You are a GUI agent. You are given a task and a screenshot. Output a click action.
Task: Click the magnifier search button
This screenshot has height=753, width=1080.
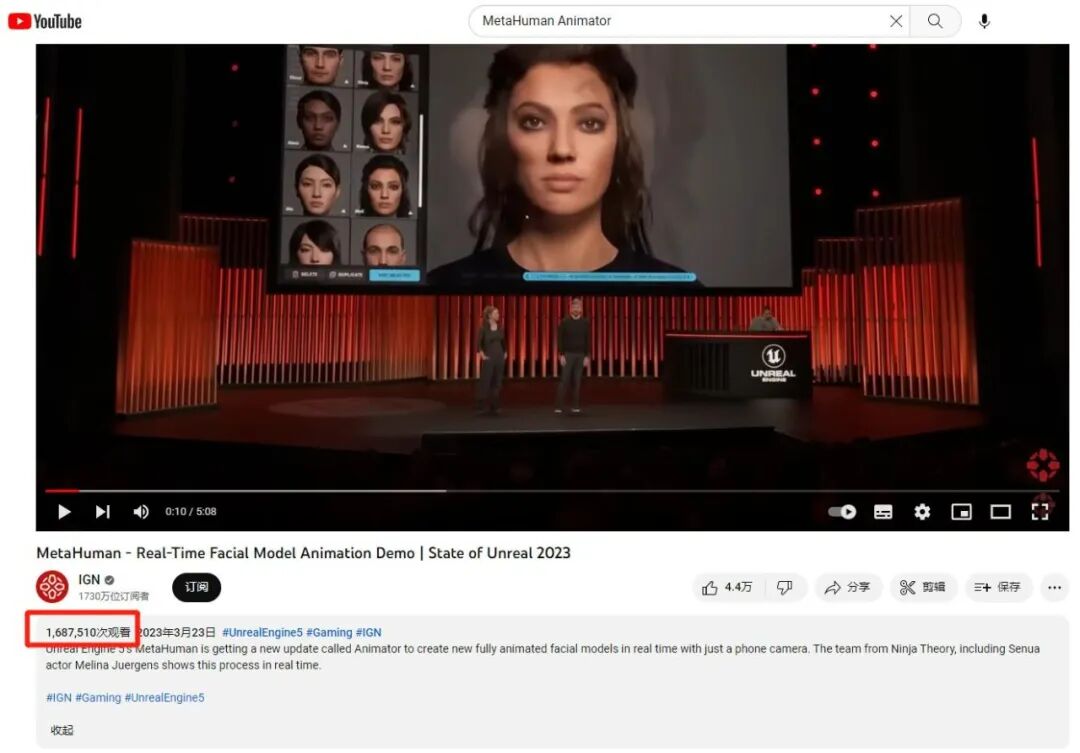[935, 21]
